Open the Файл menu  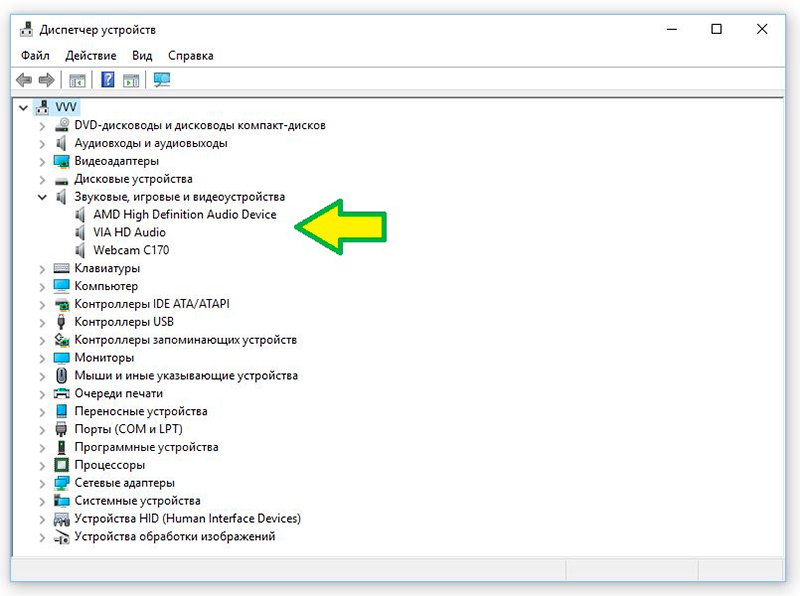click(35, 56)
